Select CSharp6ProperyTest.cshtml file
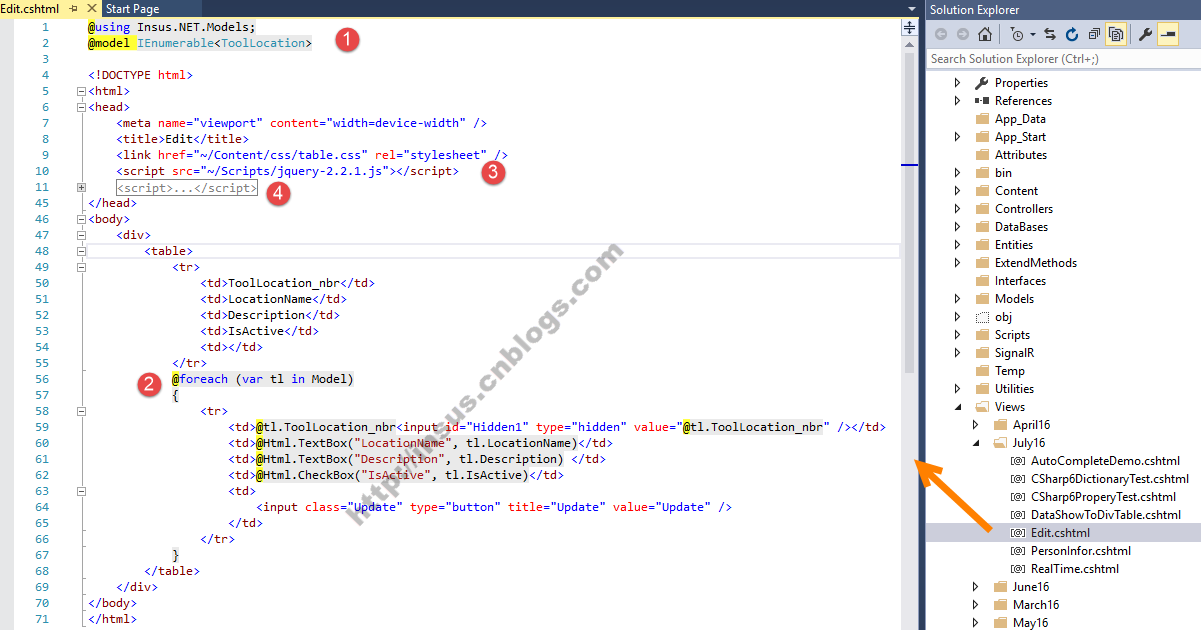The height and width of the screenshot is (630, 1201). pyautogui.click(x=1103, y=497)
